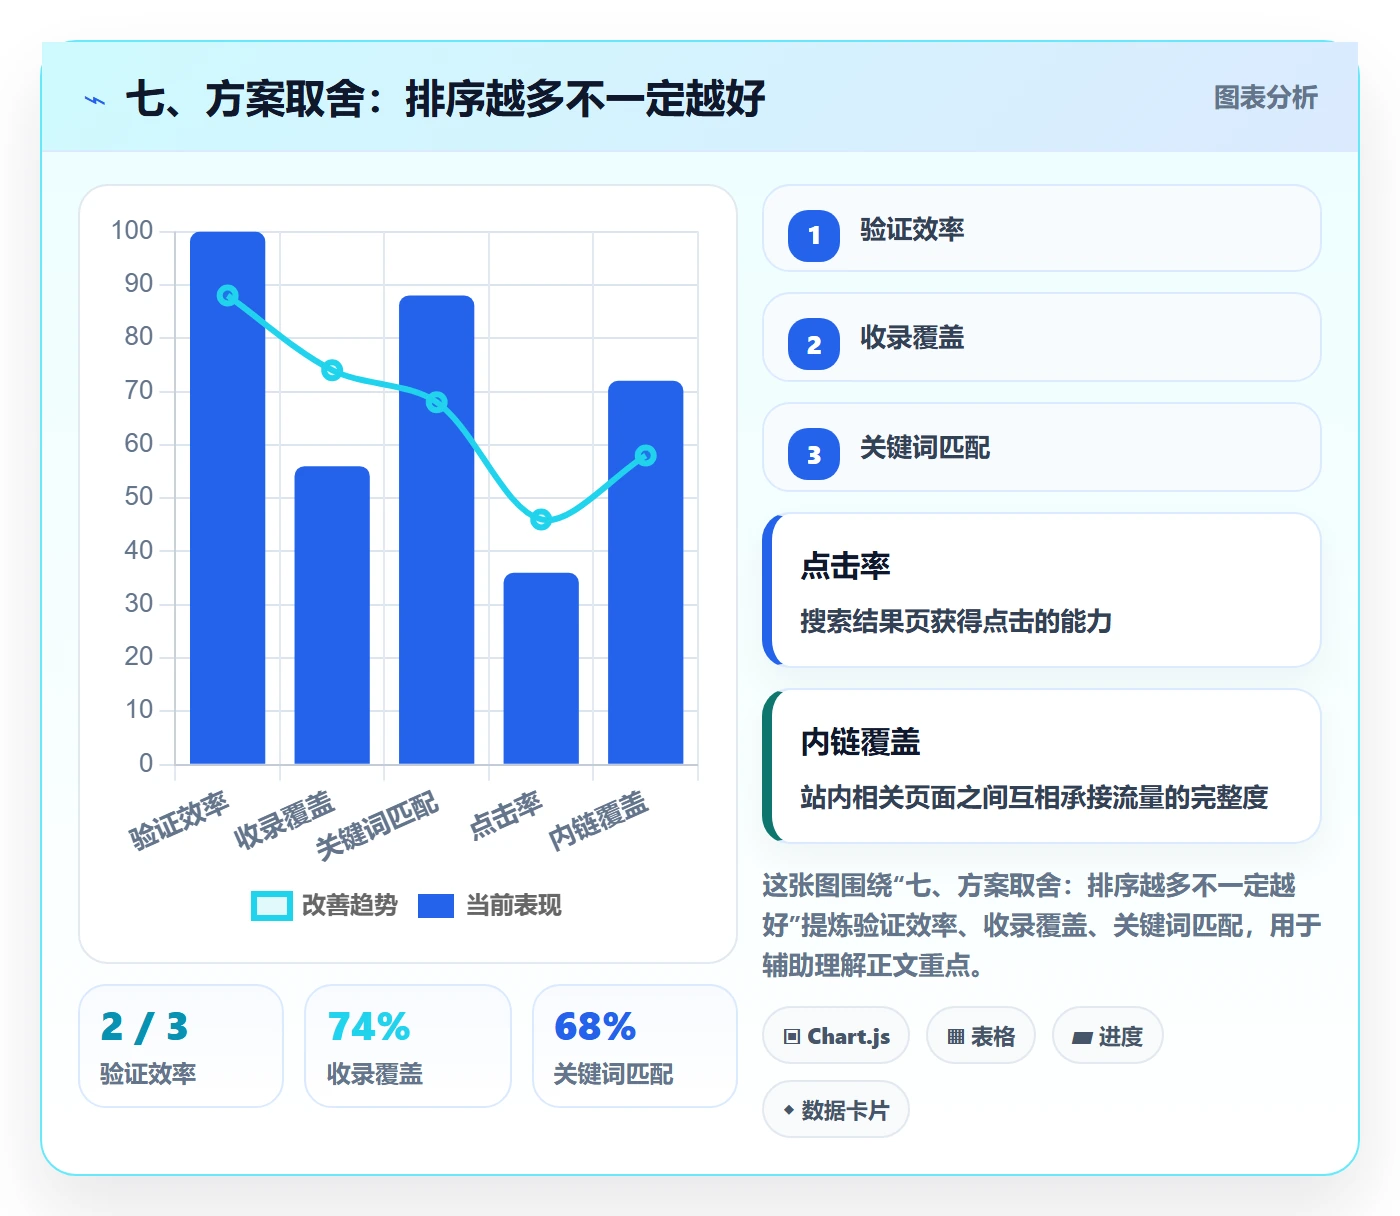Screen dimensions: 1400x1216
Task: Click the text 搜索结果页获得点击的能力
Action: coord(956,621)
